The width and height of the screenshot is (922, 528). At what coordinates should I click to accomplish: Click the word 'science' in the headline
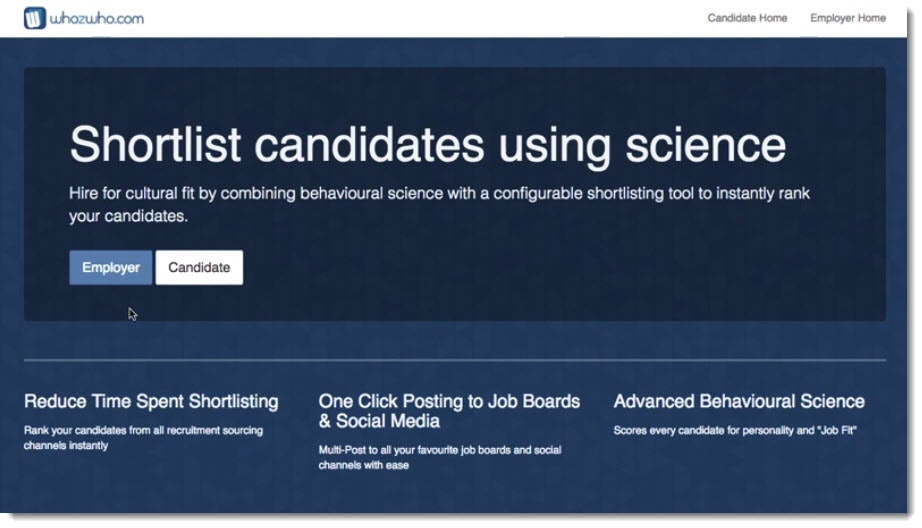[x=706, y=145]
